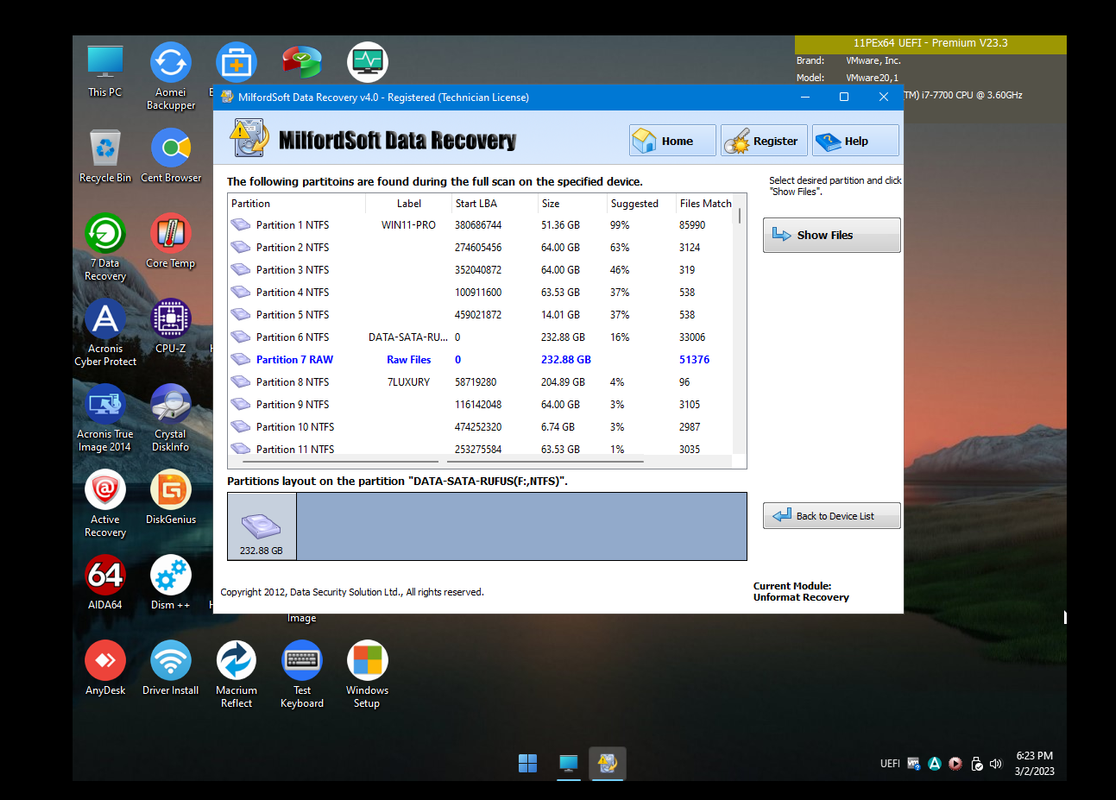Screen dimensions: 1116x800
Task: Open the monitor icon on taskbar
Action: coord(568,764)
